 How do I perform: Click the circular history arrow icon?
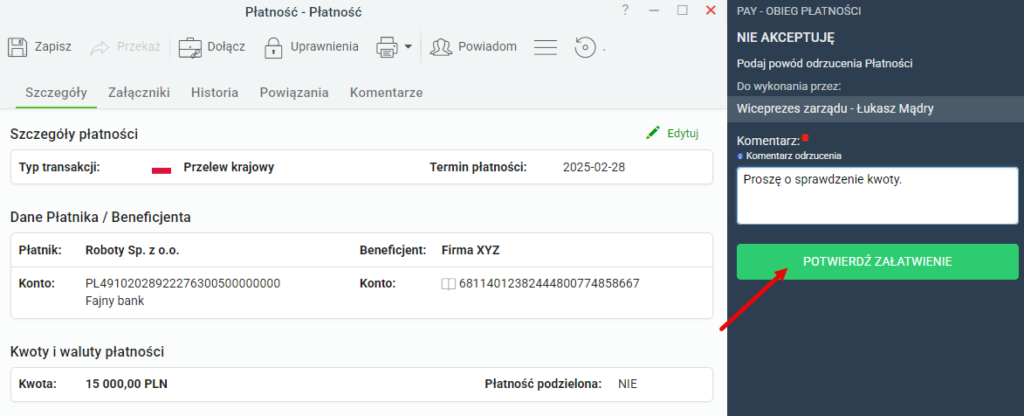pyautogui.click(x=585, y=47)
